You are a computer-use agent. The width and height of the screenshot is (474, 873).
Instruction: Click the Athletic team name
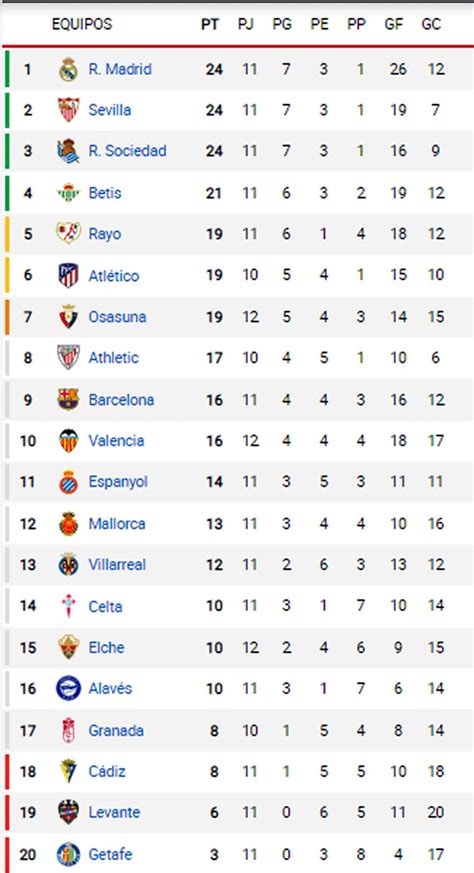click(x=114, y=358)
